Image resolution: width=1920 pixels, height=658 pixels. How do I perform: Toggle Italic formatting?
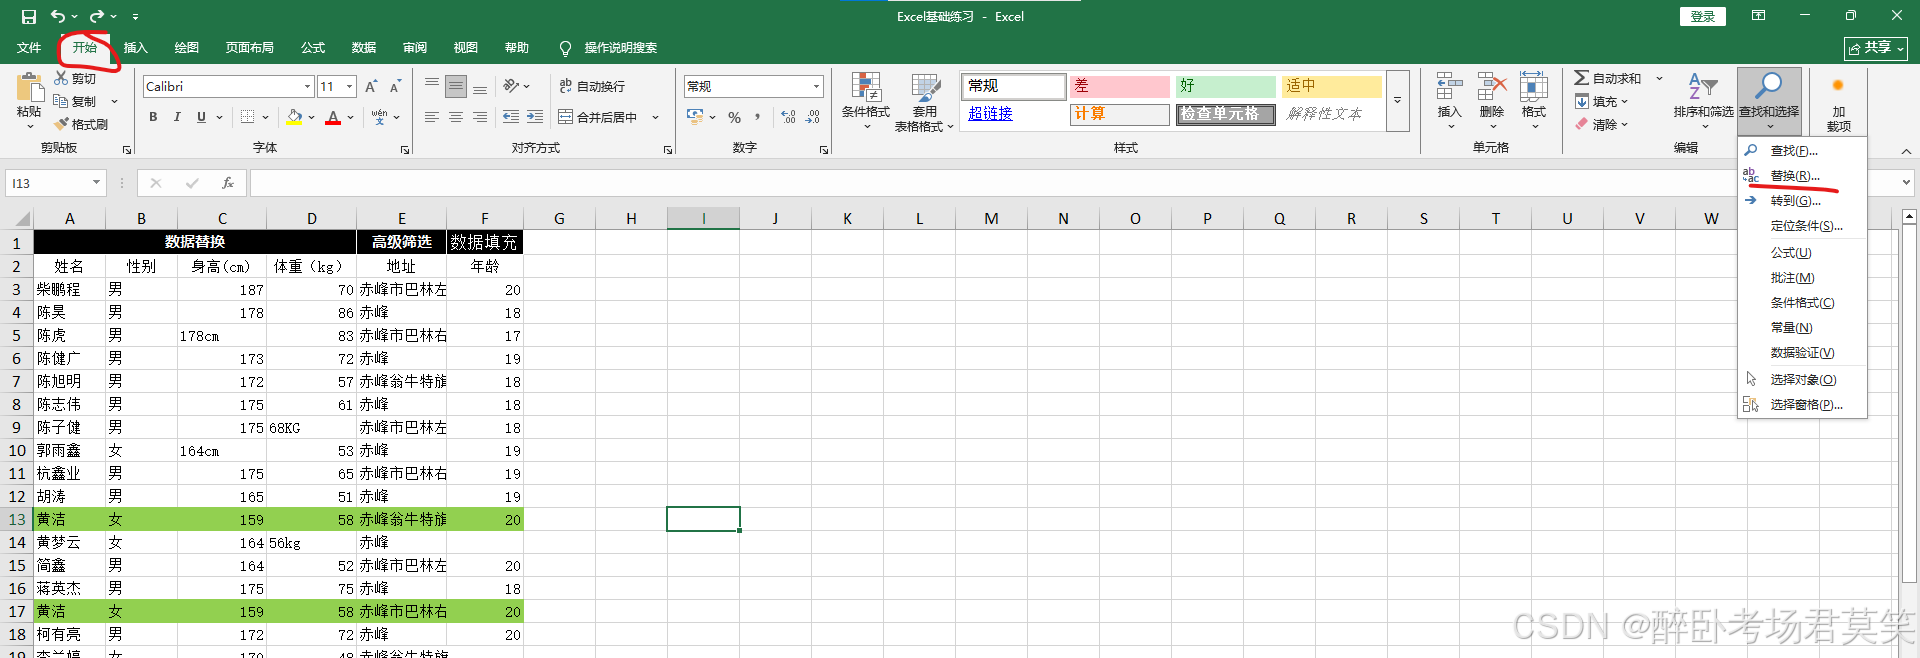pos(177,117)
